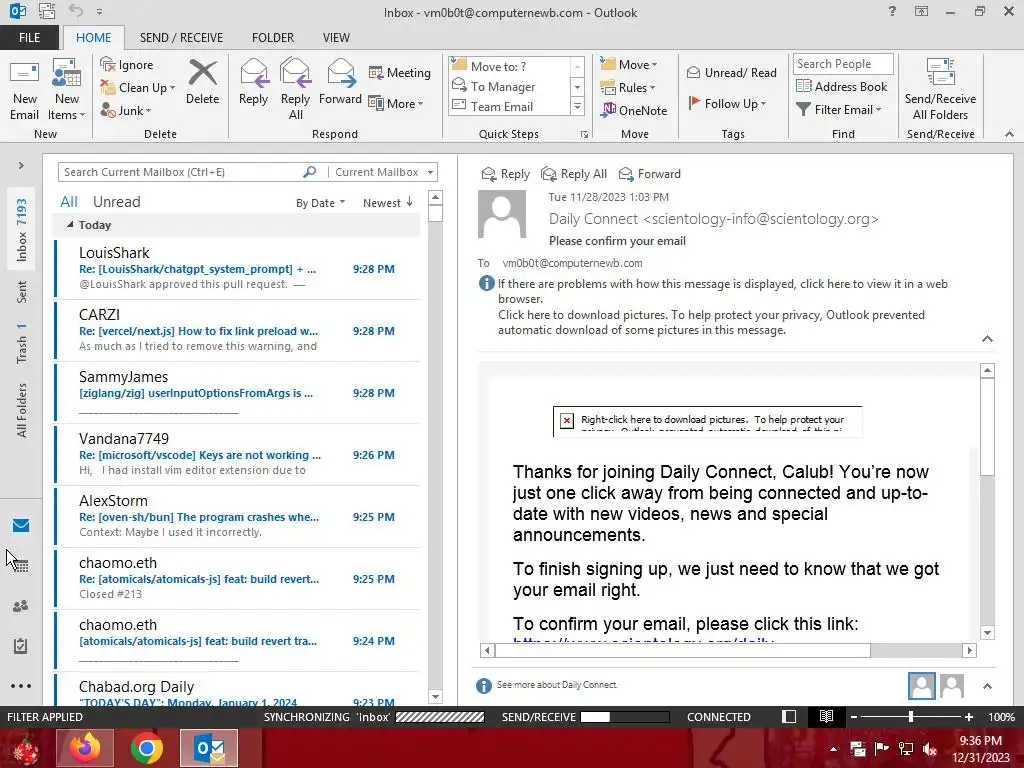Switch to the FOLDER tab
The height and width of the screenshot is (768, 1024).
pyautogui.click(x=273, y=37)
